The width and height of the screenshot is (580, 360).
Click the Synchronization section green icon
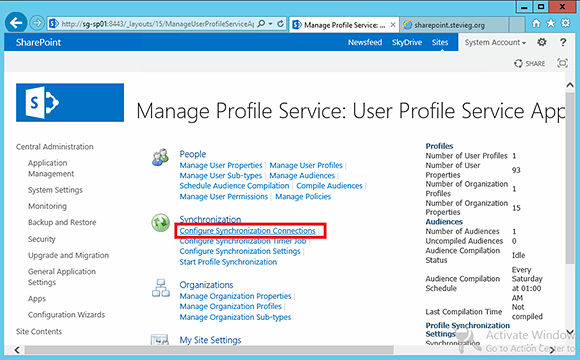(161, 223)
